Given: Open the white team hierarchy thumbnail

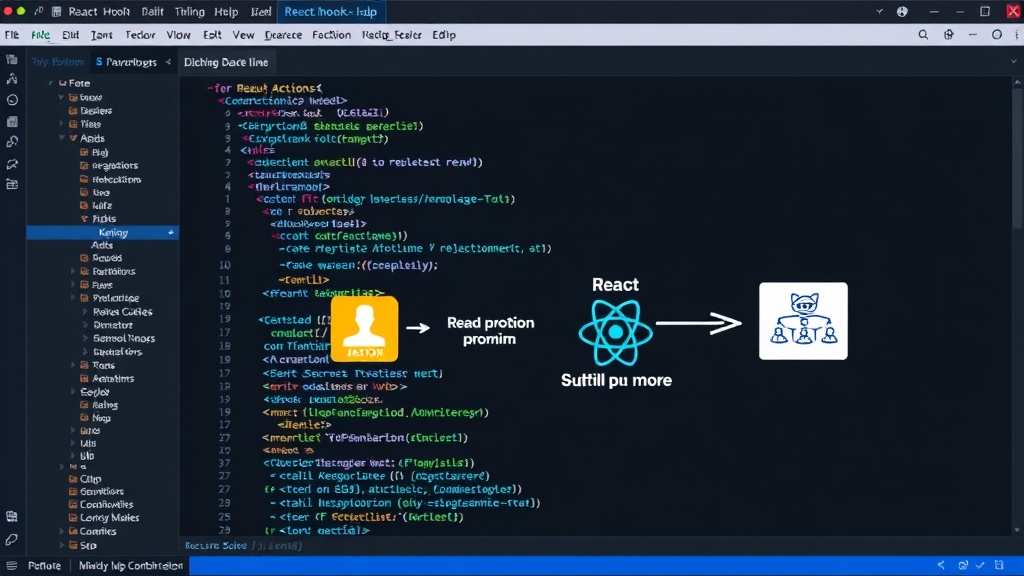Looking at the screenshot, I should [x=803, y=321].
